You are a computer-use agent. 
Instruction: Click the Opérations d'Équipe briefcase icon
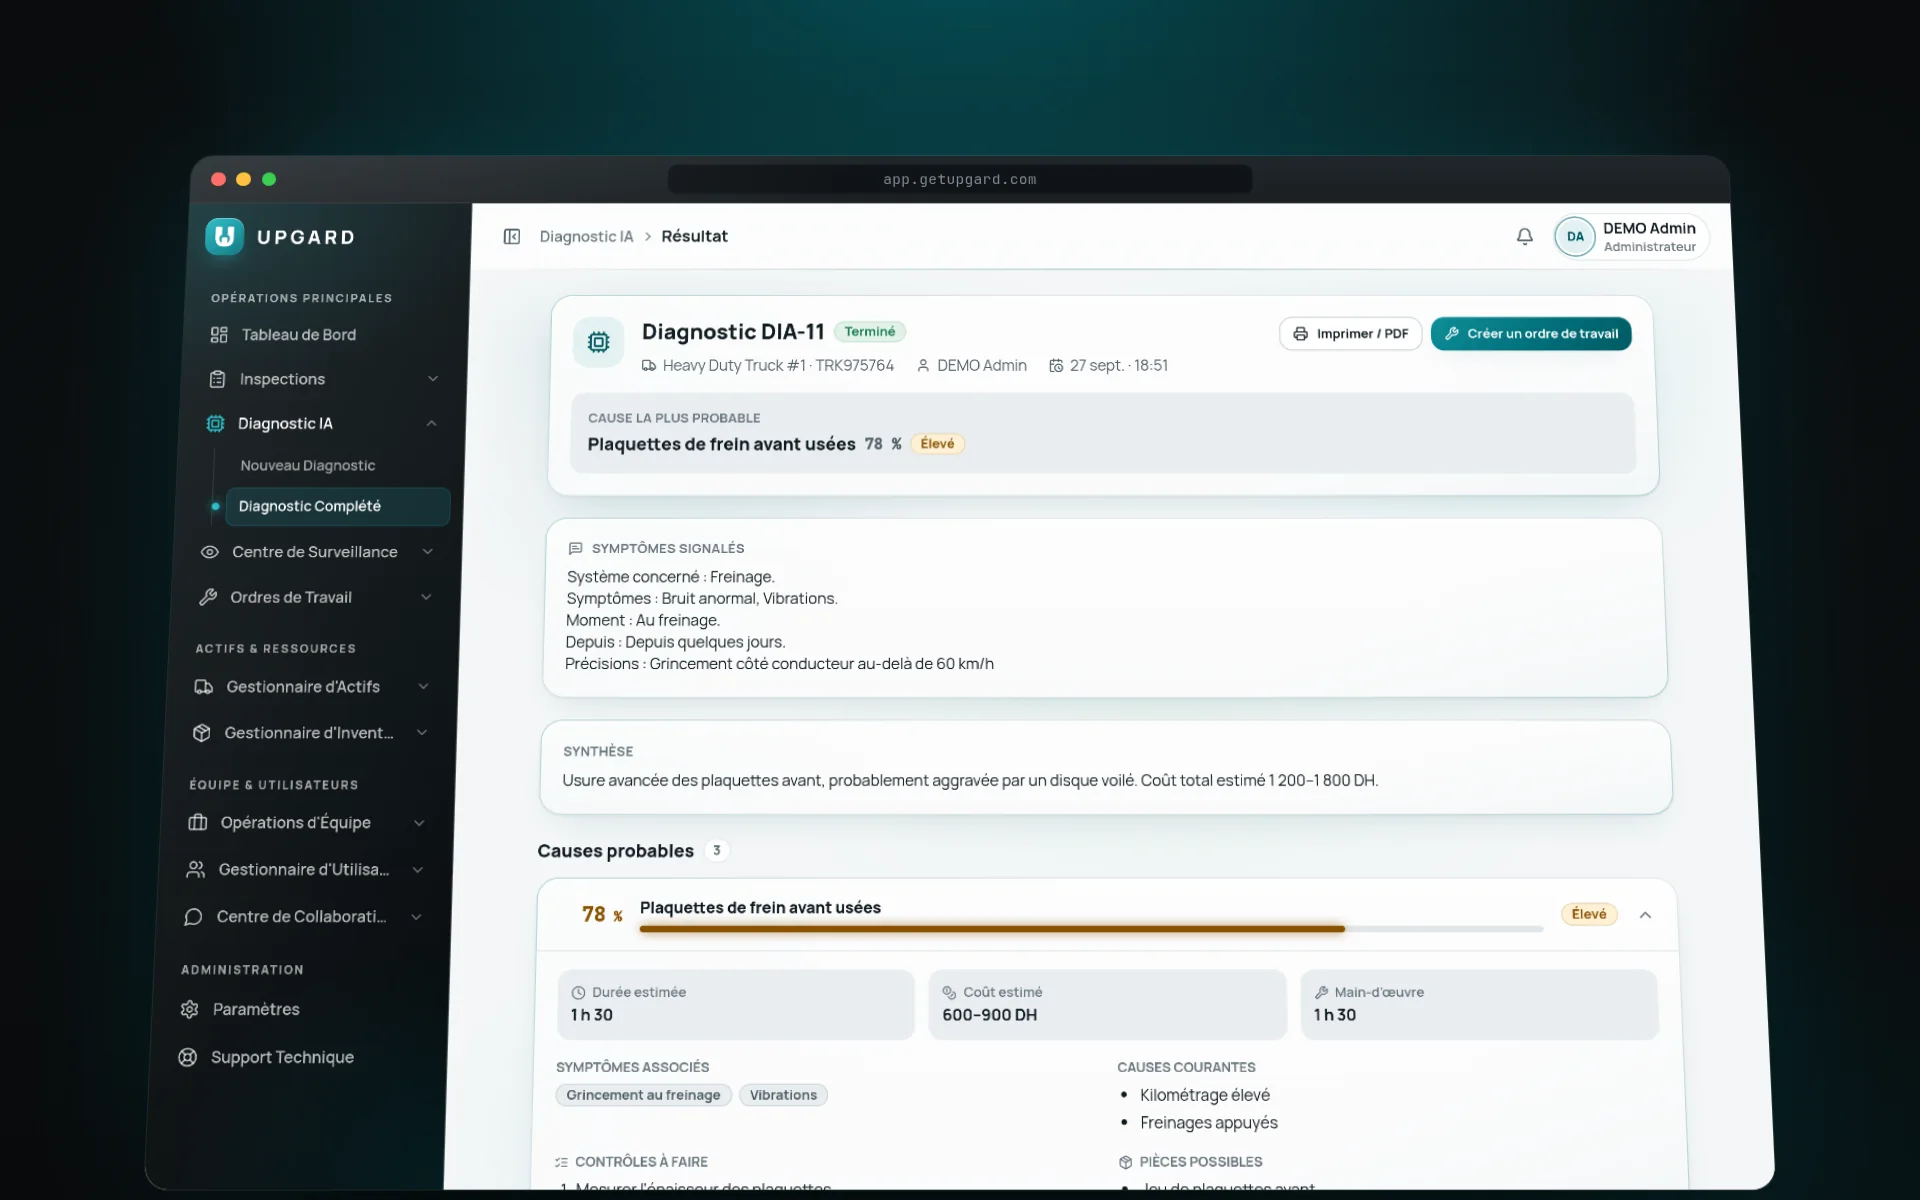click(198, 823)
